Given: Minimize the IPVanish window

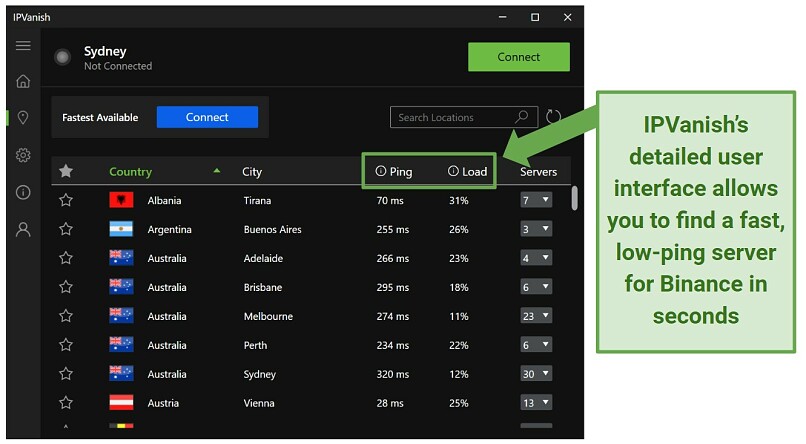Looking at the screenshot, I should tap(503, 17).
